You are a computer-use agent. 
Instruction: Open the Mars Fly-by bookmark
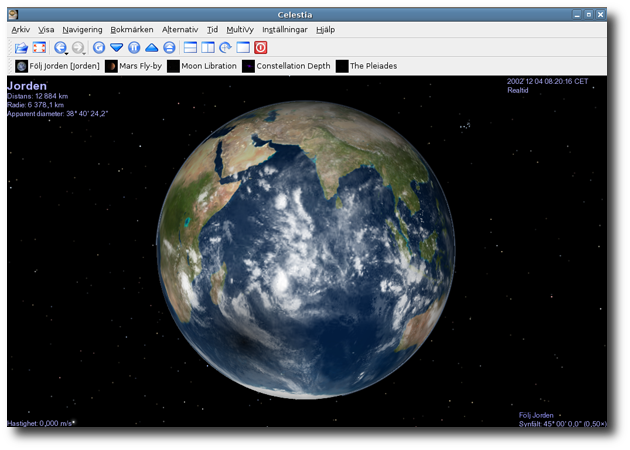pyautogui.click(x=133, y=66)
